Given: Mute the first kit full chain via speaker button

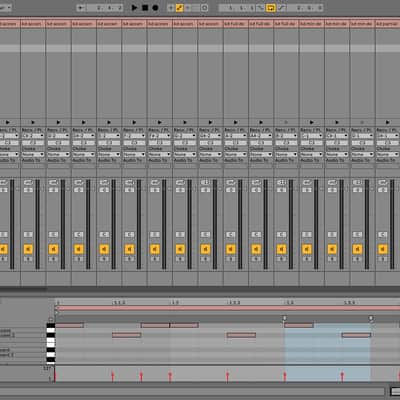Looking at the screenshot, I should 231,249.
